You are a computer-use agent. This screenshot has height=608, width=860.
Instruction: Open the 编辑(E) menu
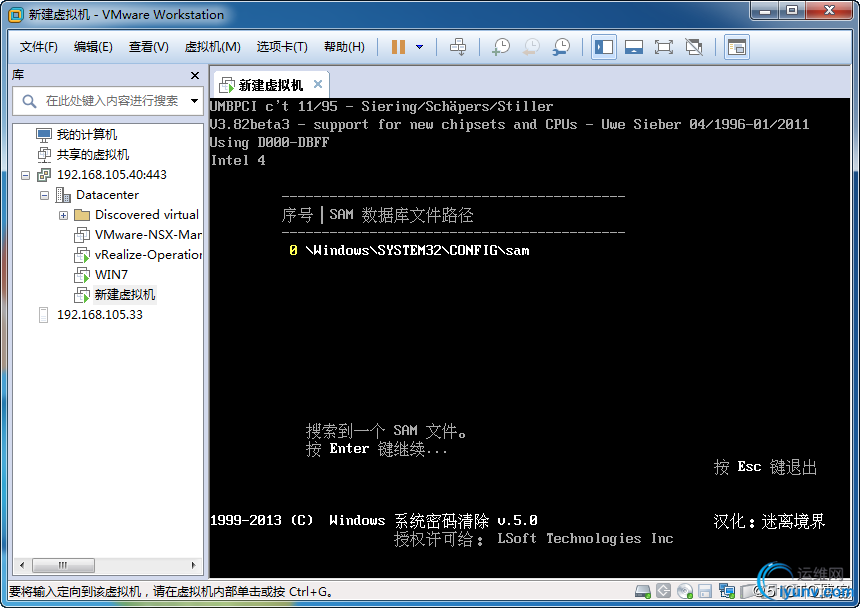tap(93, 47)
